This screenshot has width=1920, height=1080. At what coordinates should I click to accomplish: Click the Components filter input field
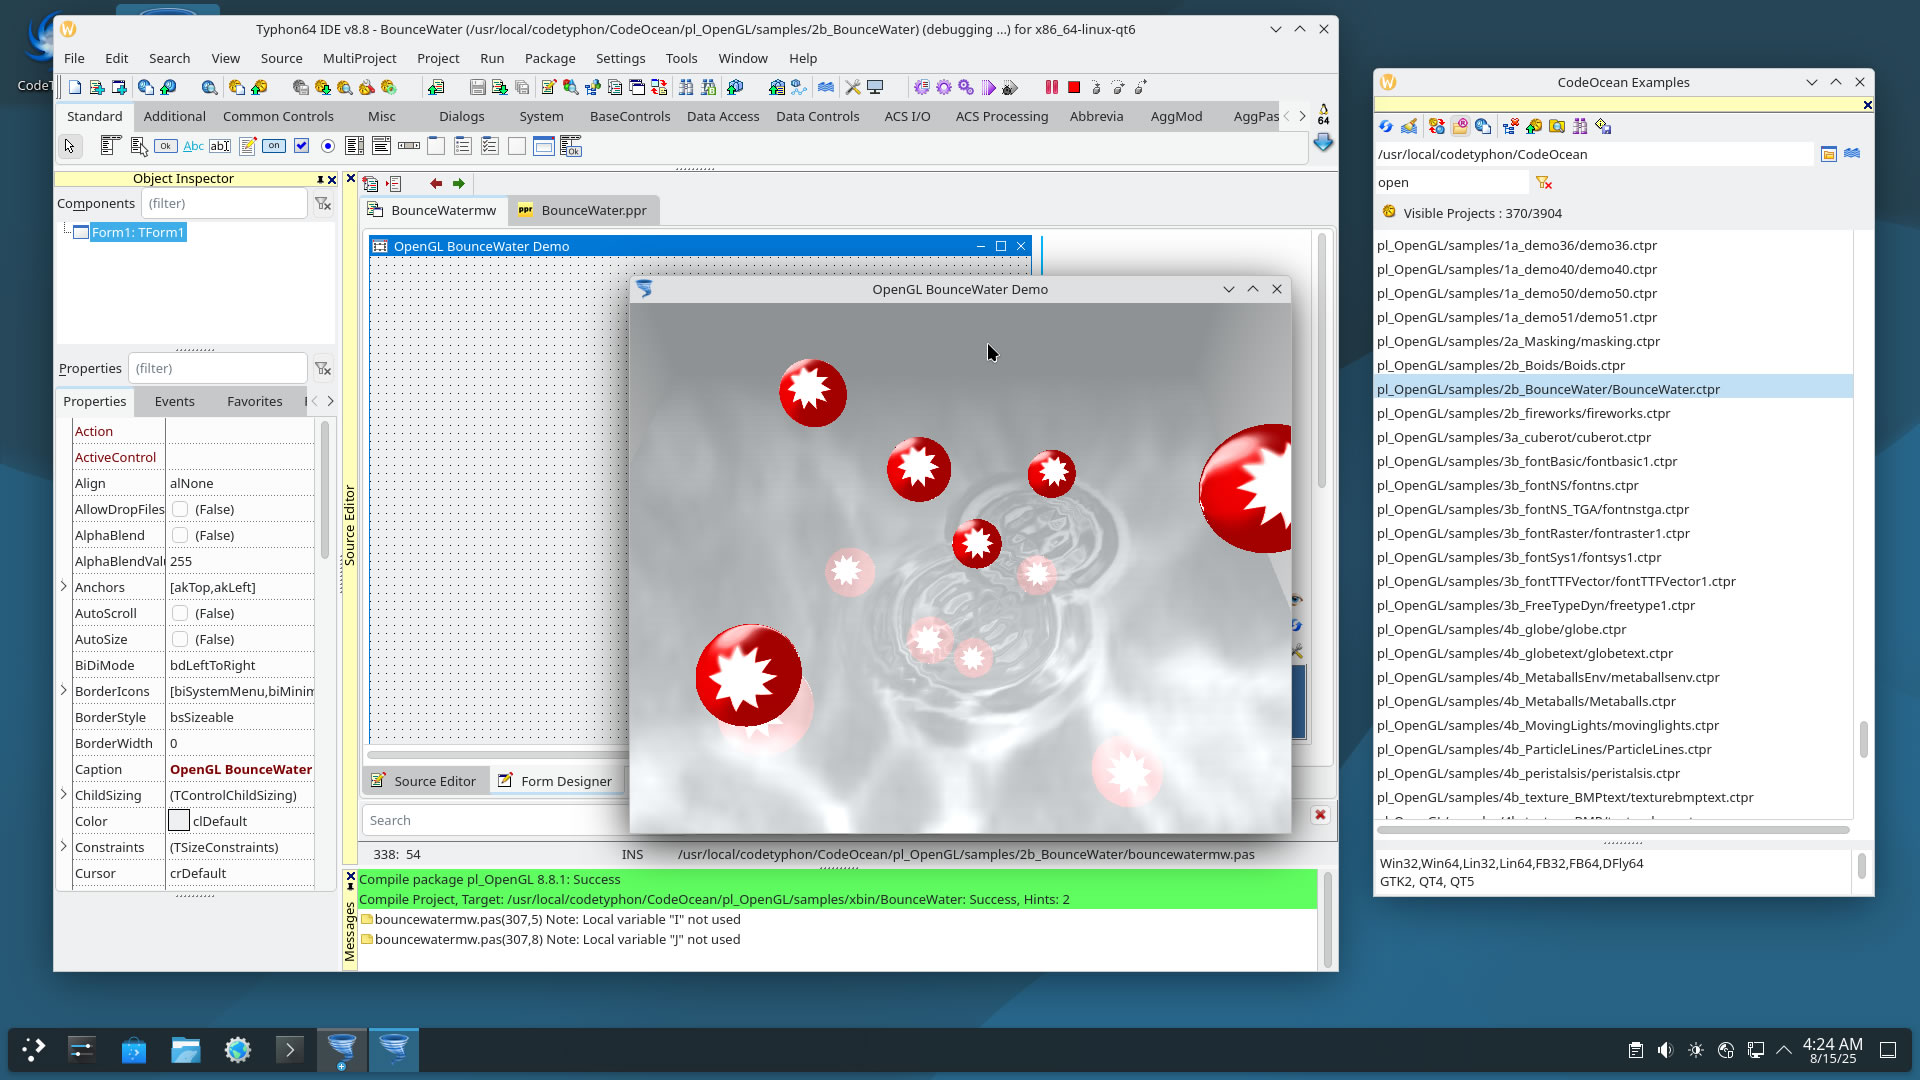point(224,203)
